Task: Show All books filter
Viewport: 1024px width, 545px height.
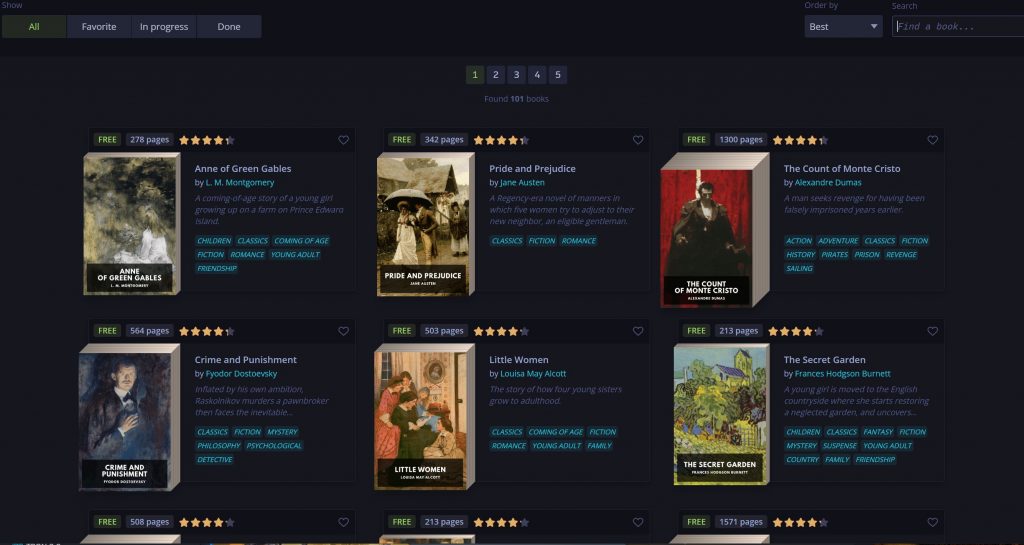Action: [34, 27]
